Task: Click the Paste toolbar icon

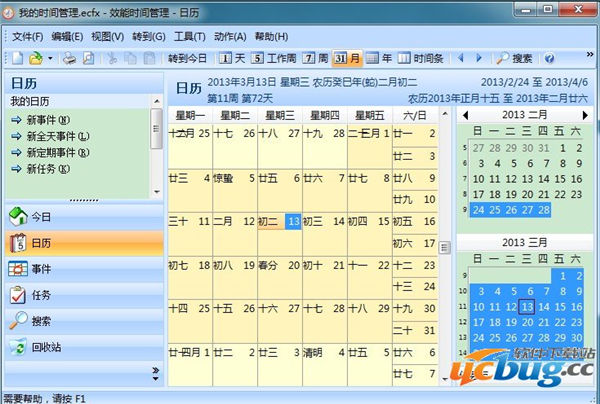Action: click(150, 58)
